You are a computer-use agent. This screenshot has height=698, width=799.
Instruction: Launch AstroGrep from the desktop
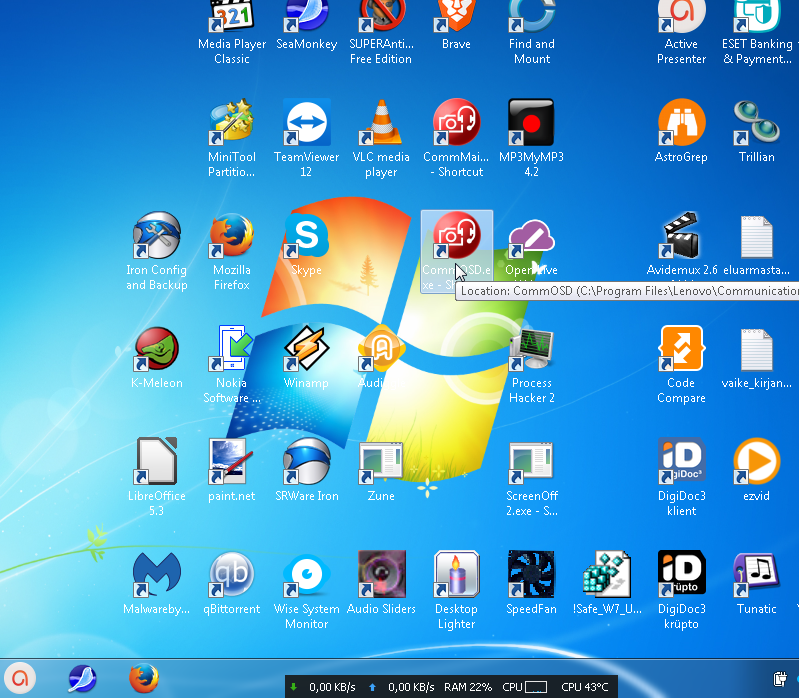click(x=681, y=122)
